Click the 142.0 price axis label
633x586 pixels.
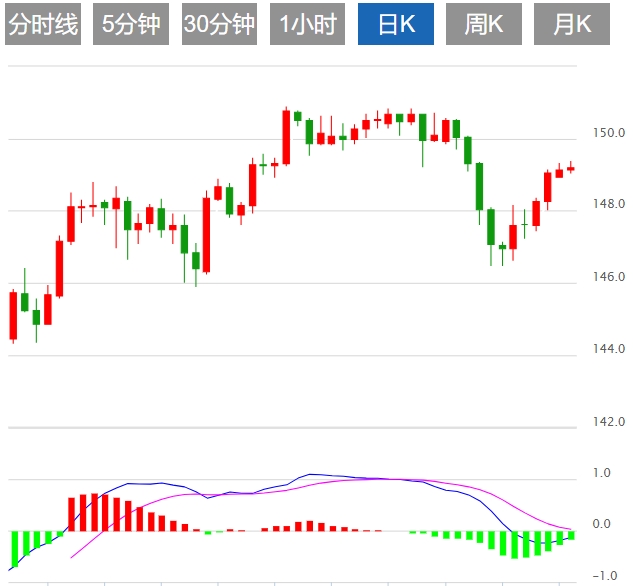pos(608,421)
